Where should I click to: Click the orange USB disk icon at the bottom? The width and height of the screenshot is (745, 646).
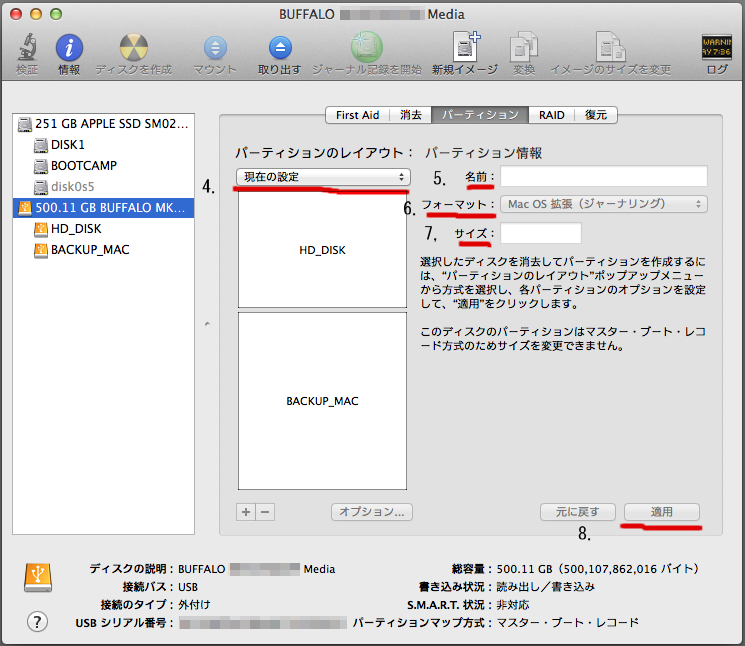click(x=38, y=577)
